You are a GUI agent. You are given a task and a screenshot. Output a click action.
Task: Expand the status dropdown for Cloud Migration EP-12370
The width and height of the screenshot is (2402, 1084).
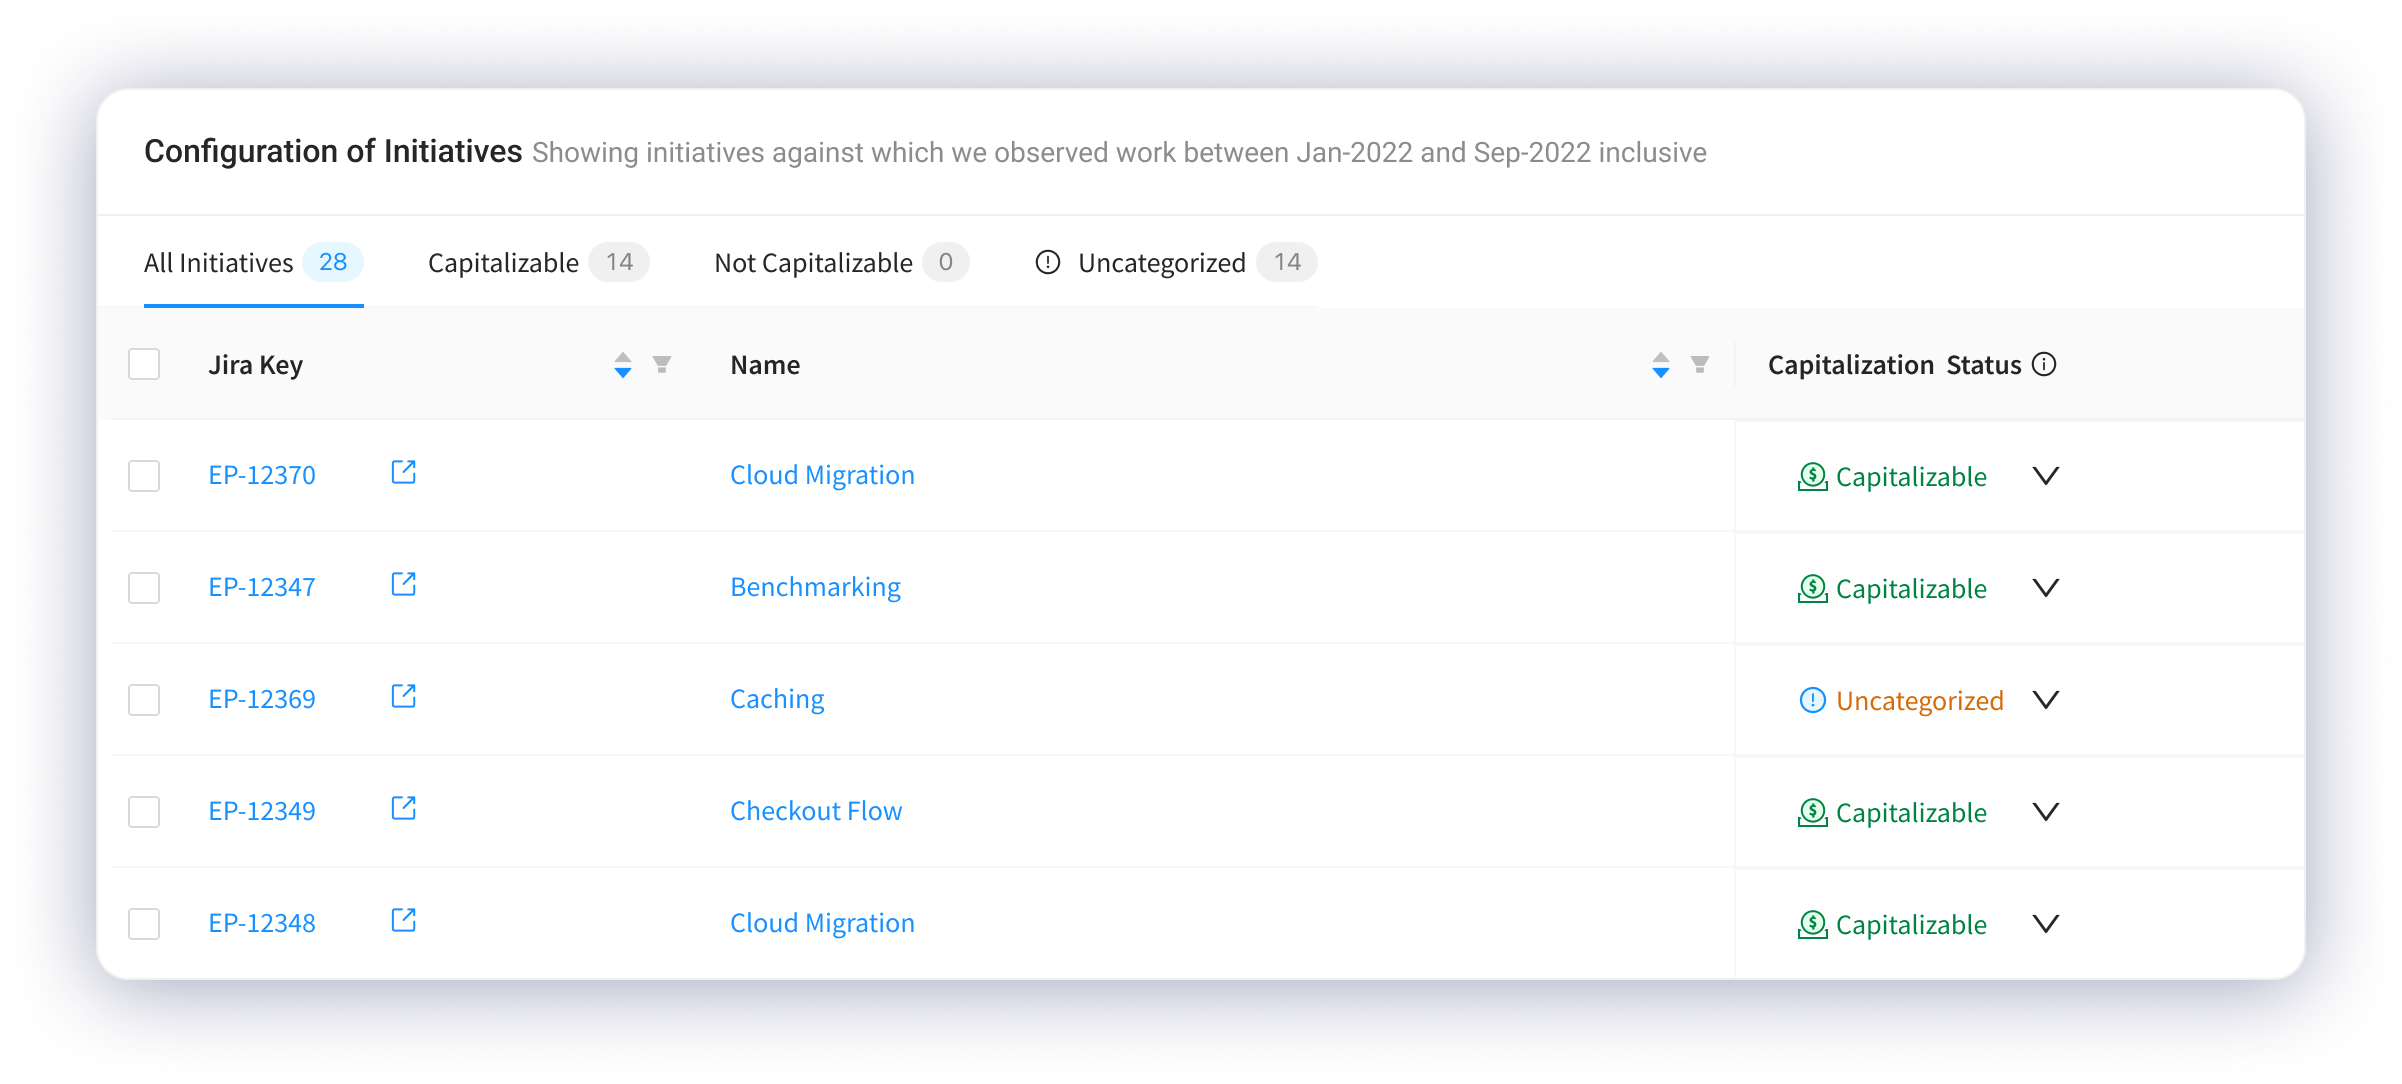click(x=2046, y=477)
